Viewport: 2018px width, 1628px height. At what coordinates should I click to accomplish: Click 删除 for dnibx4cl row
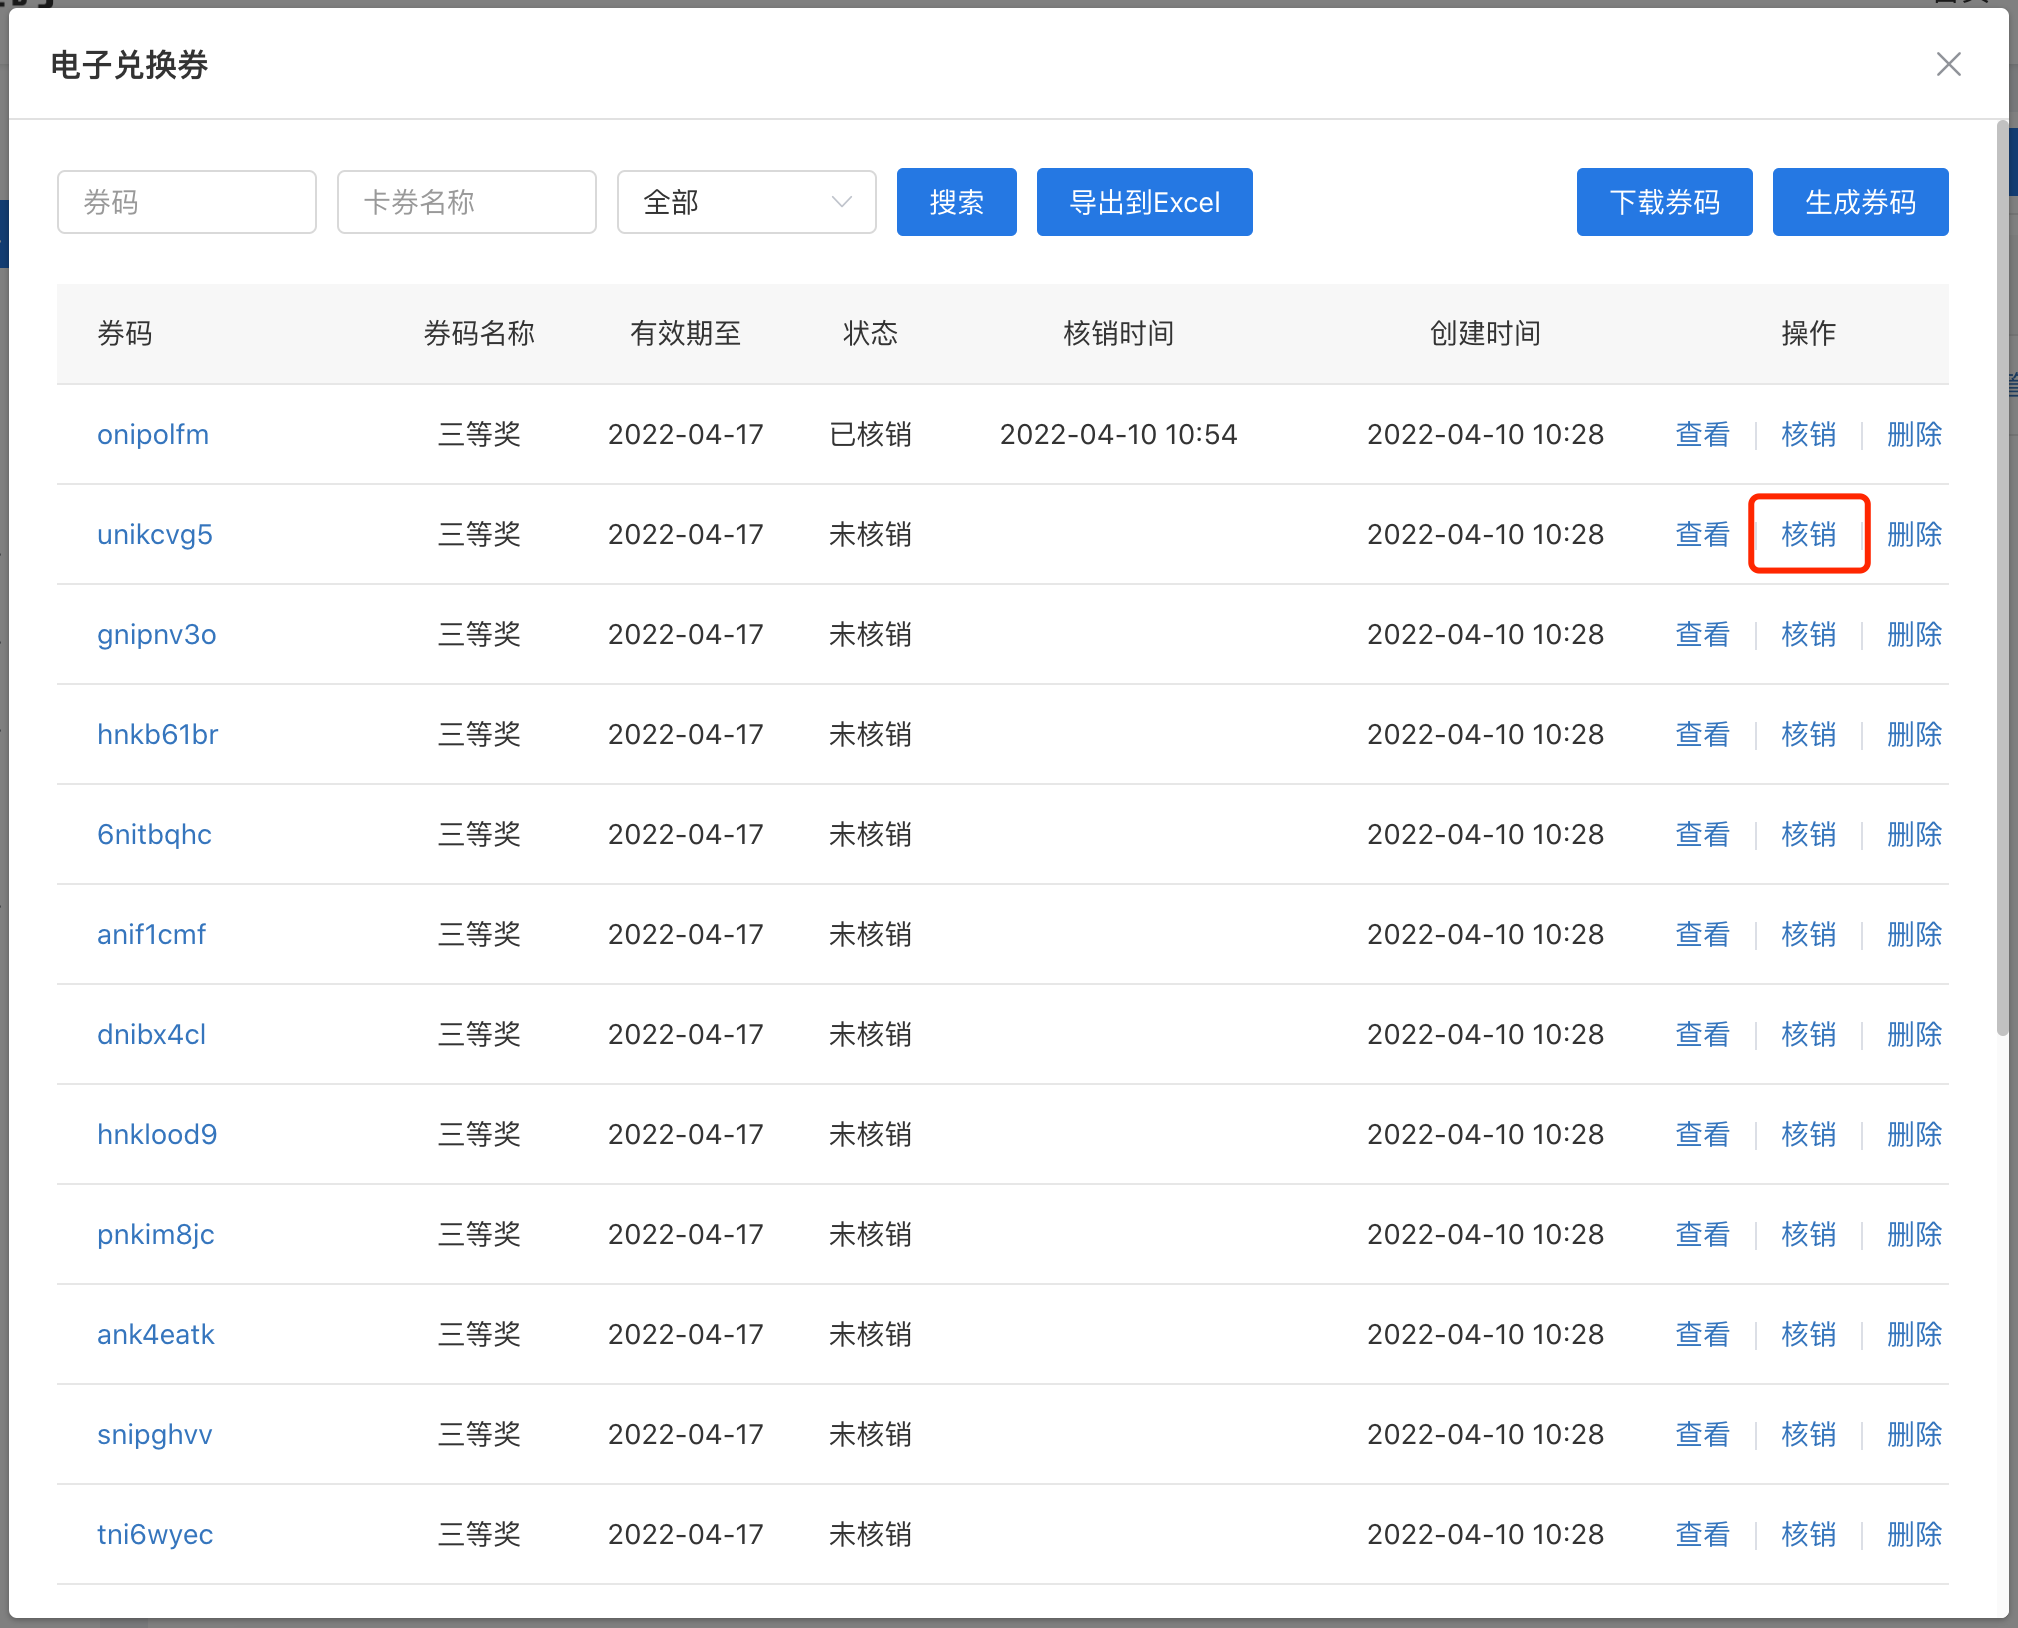tap(1915, 1034)
